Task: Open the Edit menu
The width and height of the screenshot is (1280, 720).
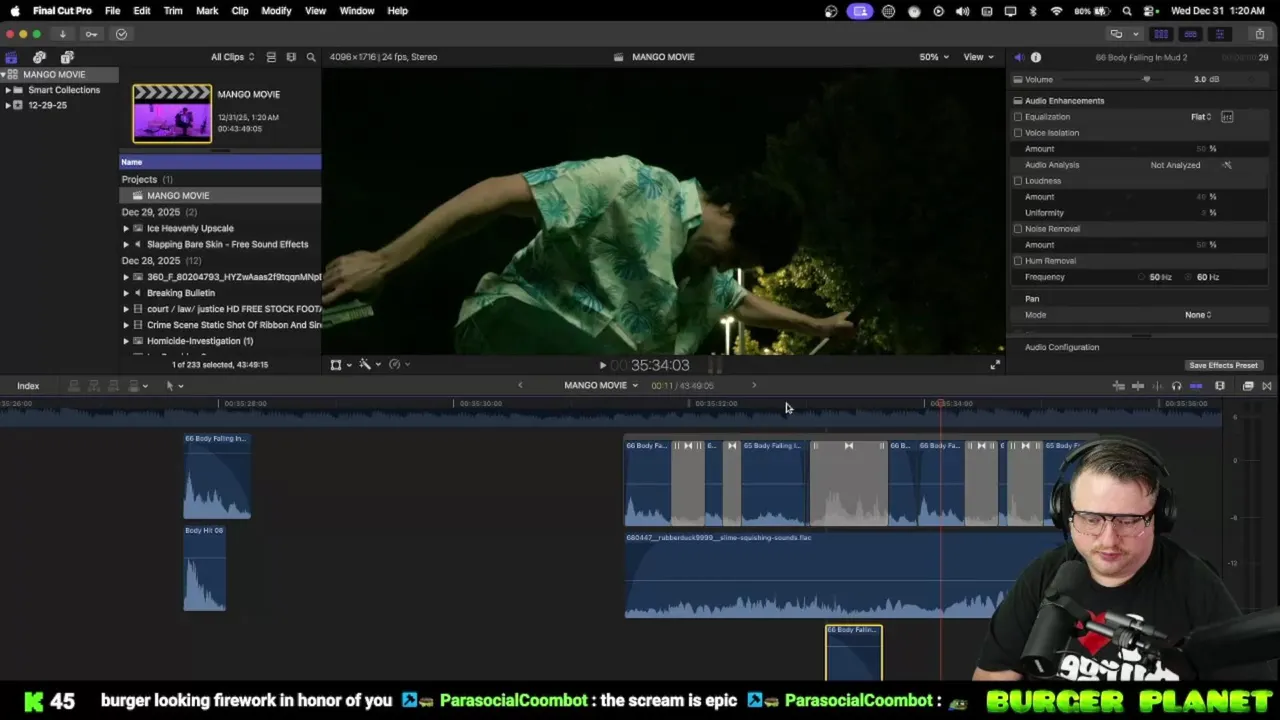Action: coord(142,11)
